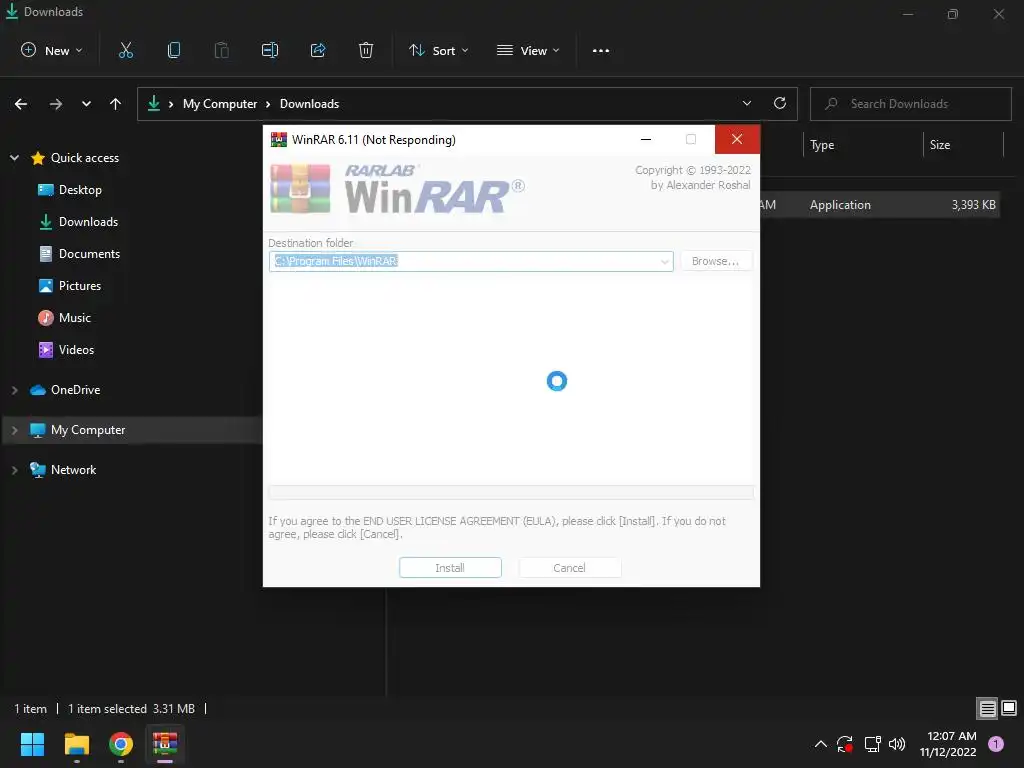The width and height of the screenshot is (1024, 768).
Task: Open the notification count badge
Action: (996, 744)
